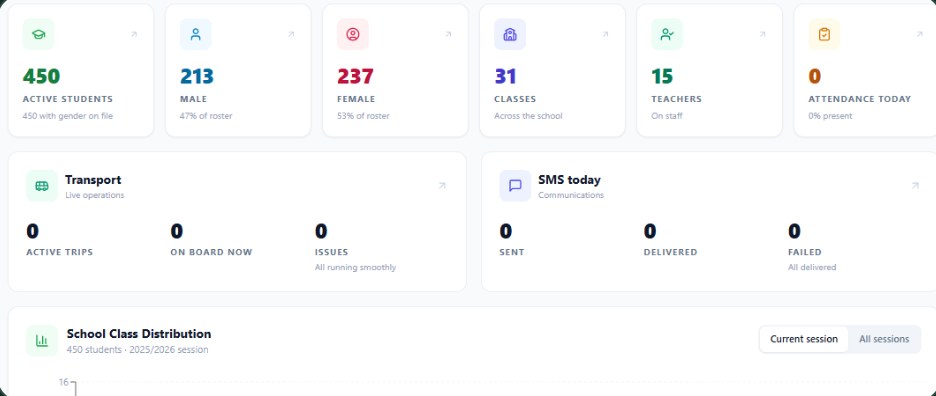Open the SMS today panel arrow link
The image size is (936, 396).
[x=915, y=186]
